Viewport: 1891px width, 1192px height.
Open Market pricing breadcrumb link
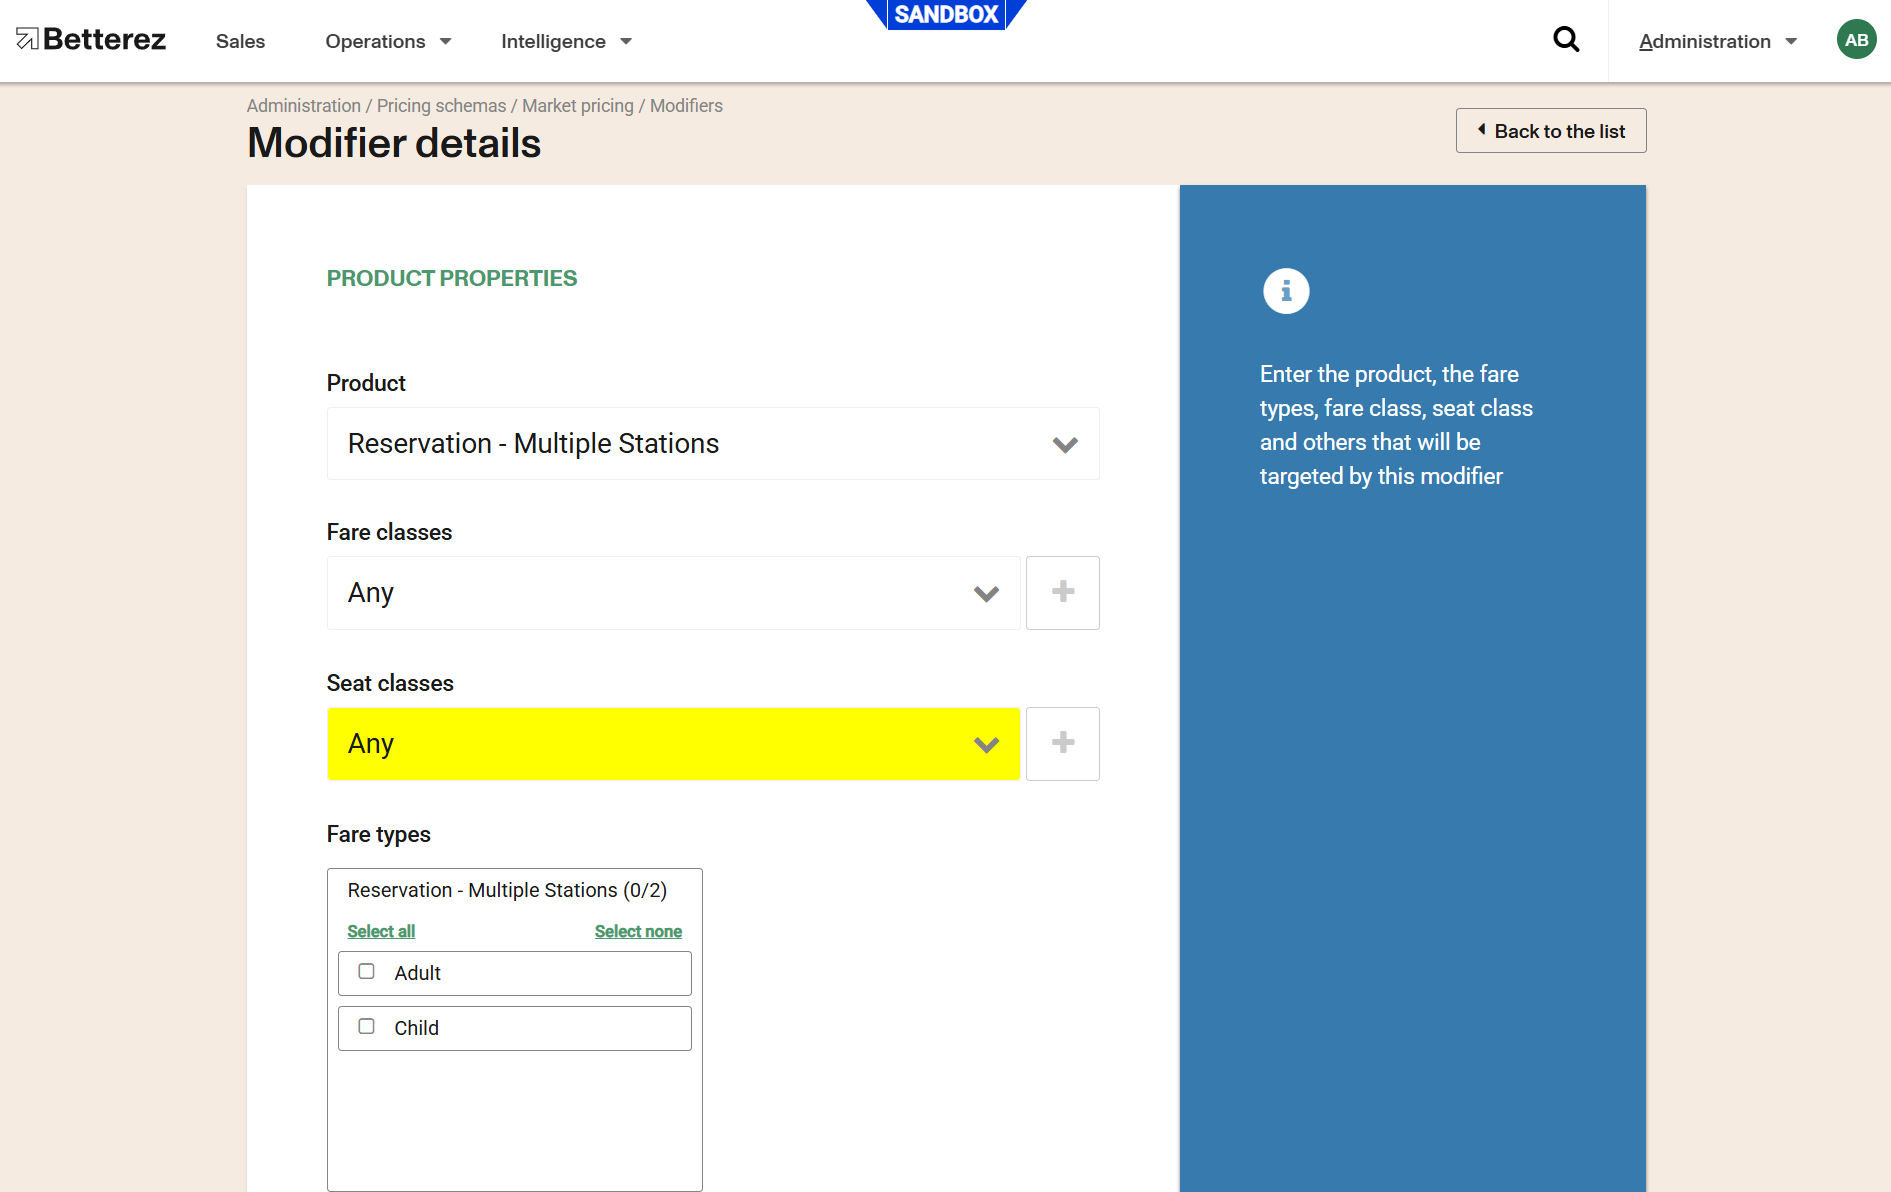578,106
